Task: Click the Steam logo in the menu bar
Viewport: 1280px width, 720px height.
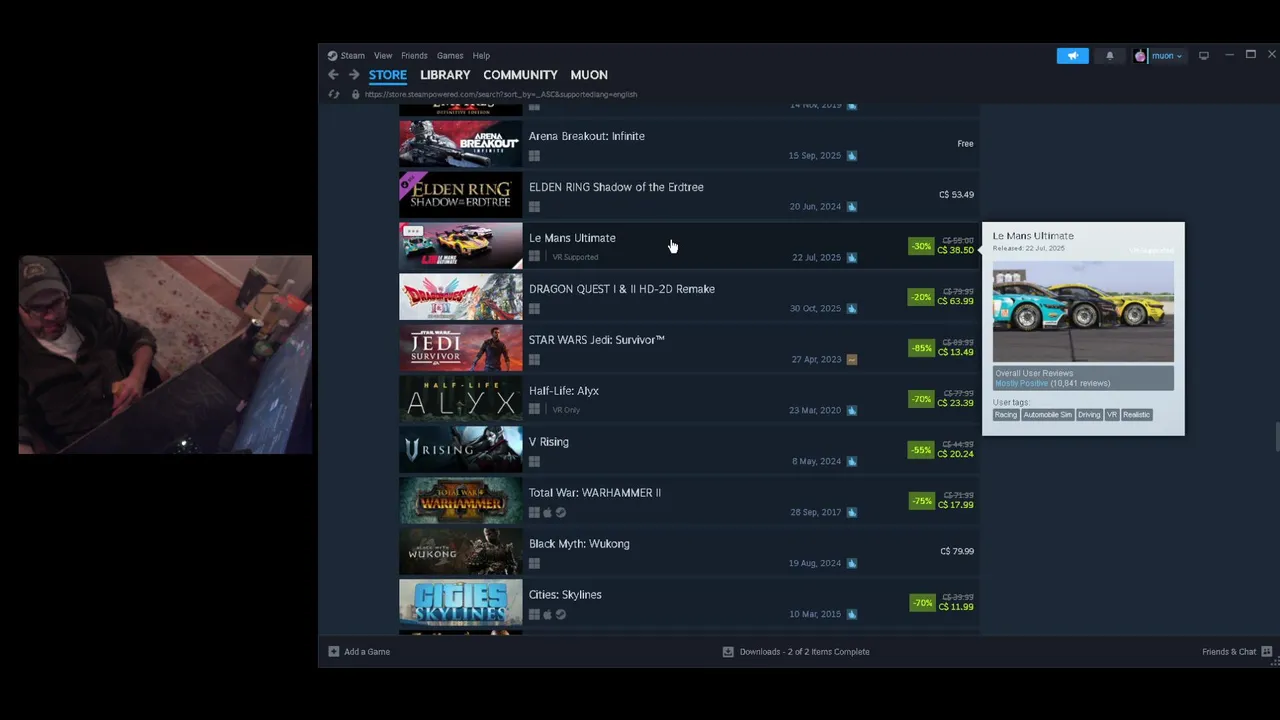Action: pos(332,56)
